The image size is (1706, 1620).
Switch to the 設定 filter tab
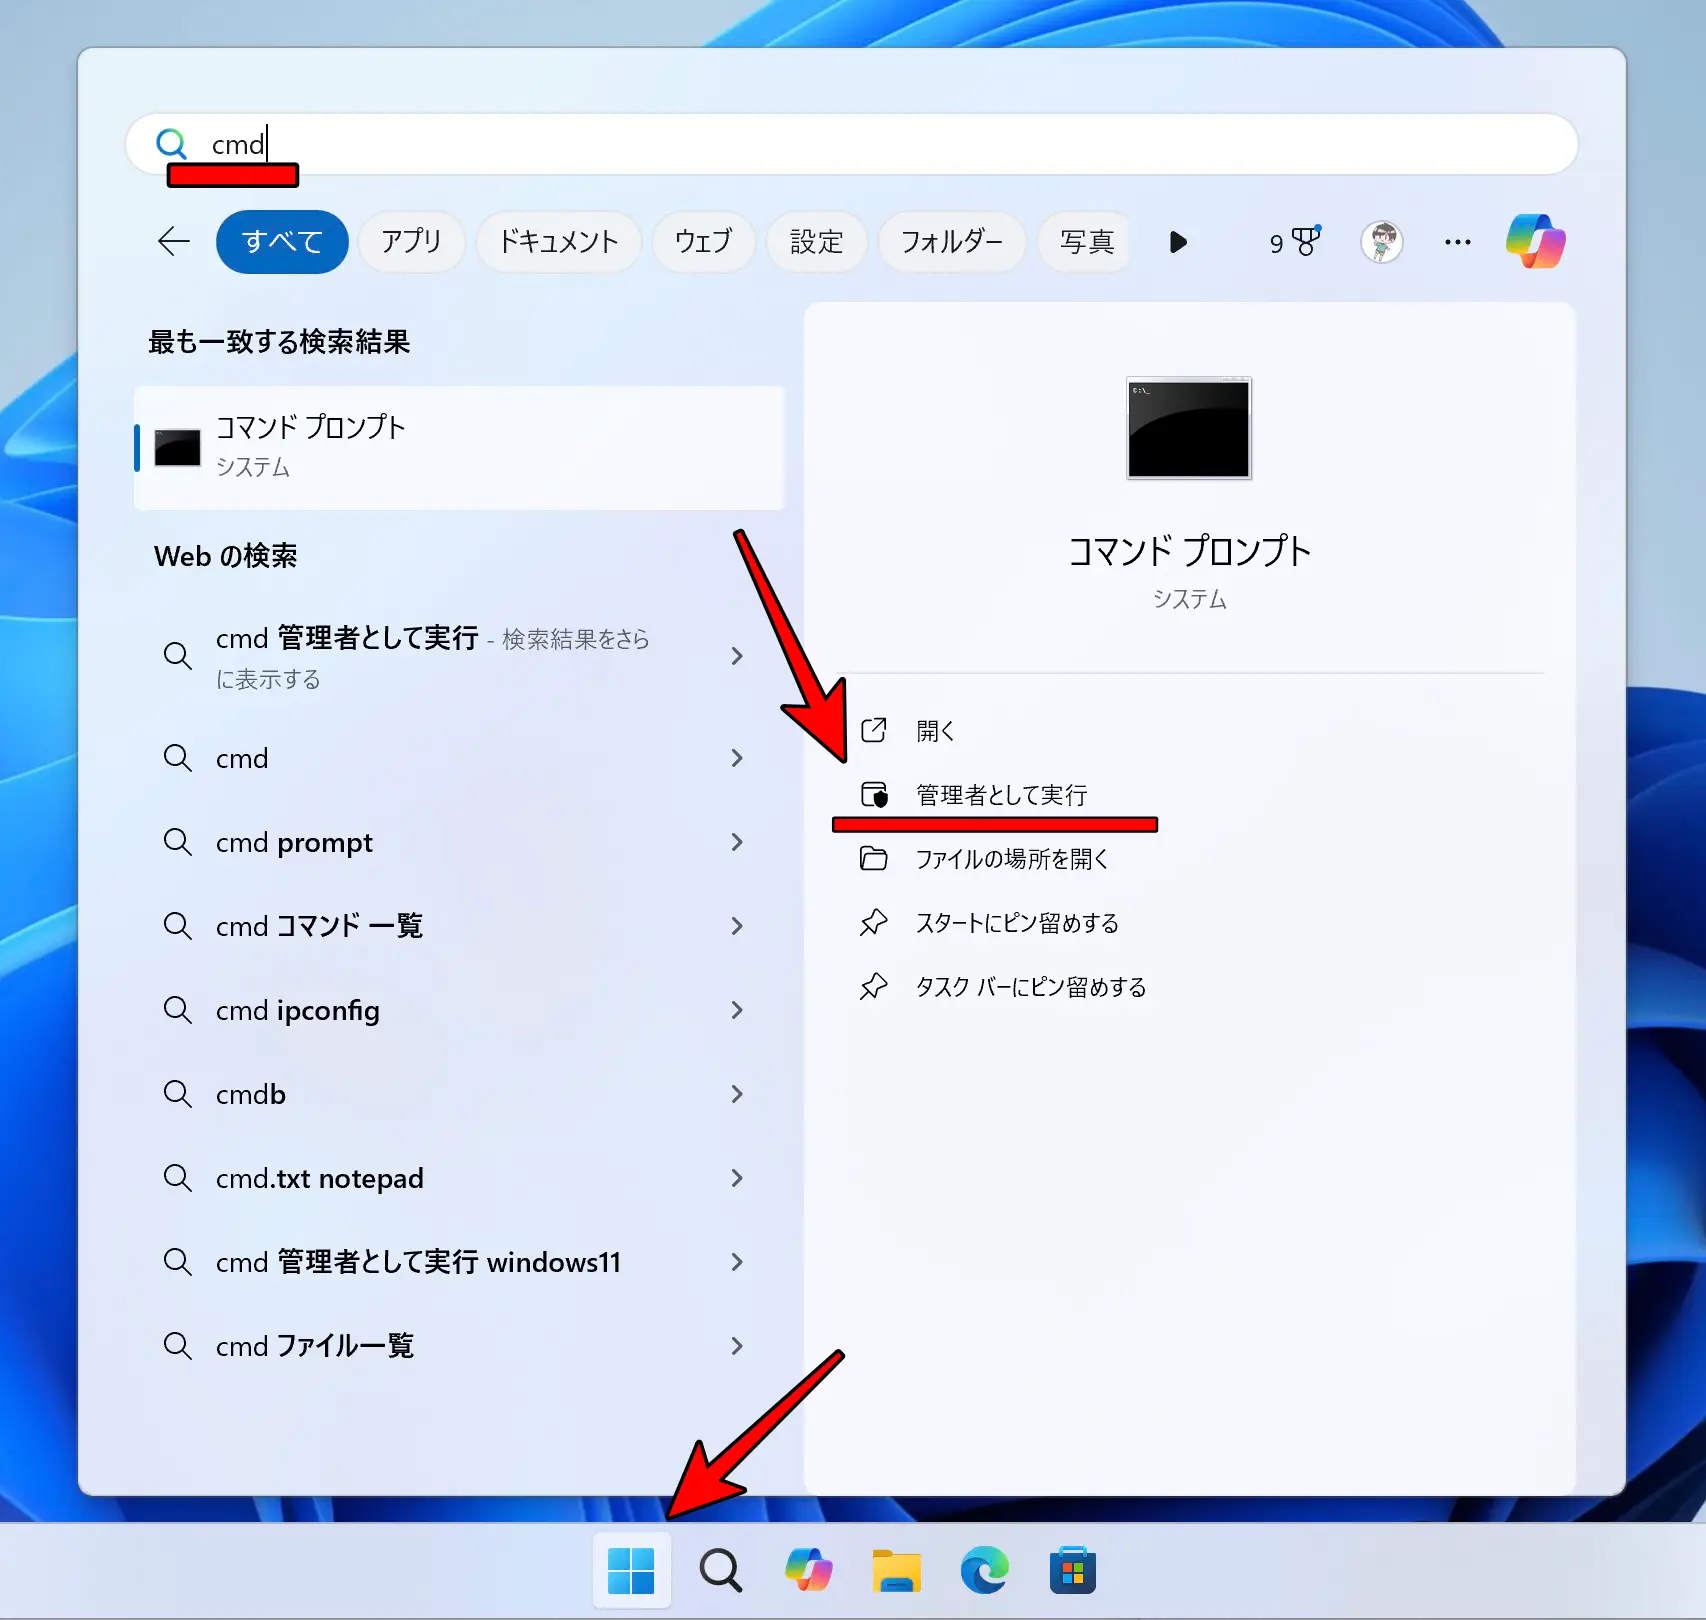pyautogui.click(x=816, y=241)
